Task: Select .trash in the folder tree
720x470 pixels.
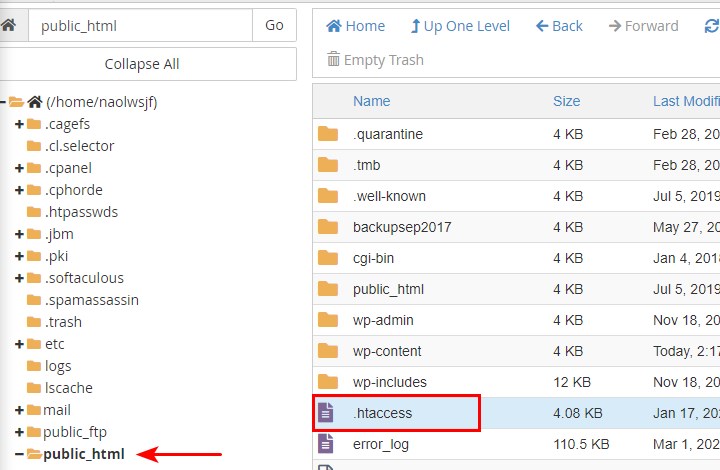Action: pos(63,322)
